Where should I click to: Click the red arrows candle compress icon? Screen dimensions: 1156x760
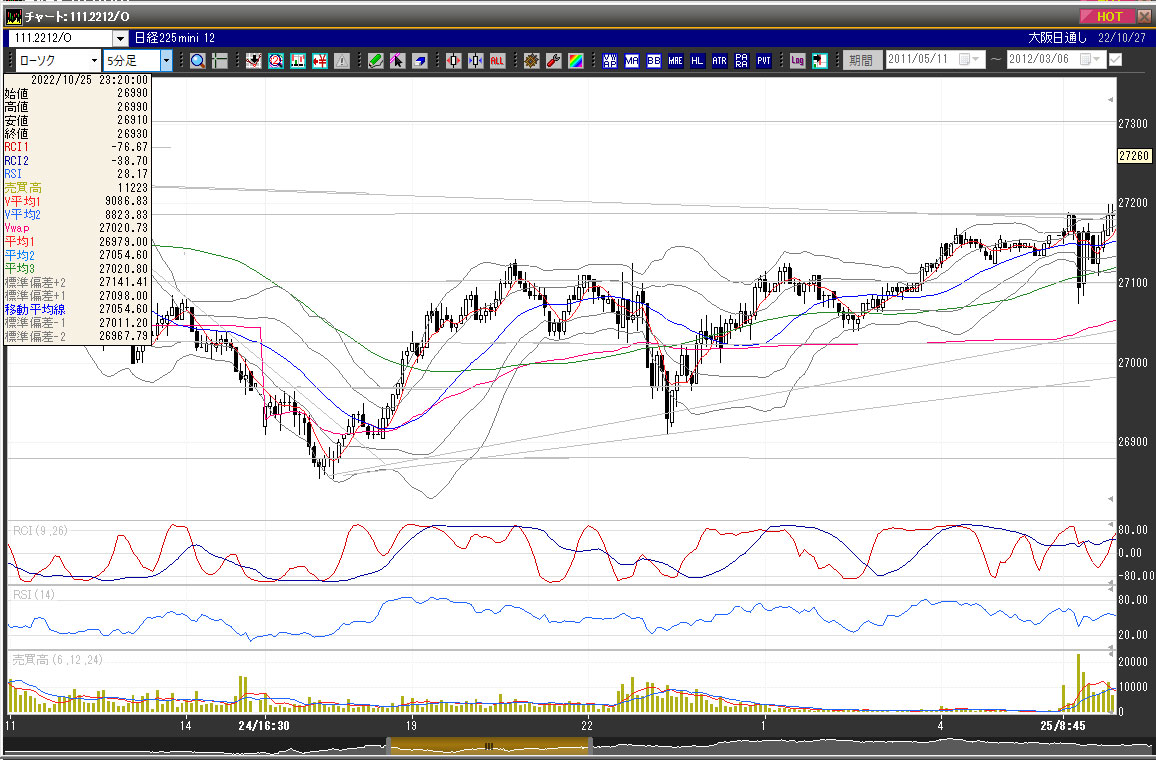click(x=453, y=60)
